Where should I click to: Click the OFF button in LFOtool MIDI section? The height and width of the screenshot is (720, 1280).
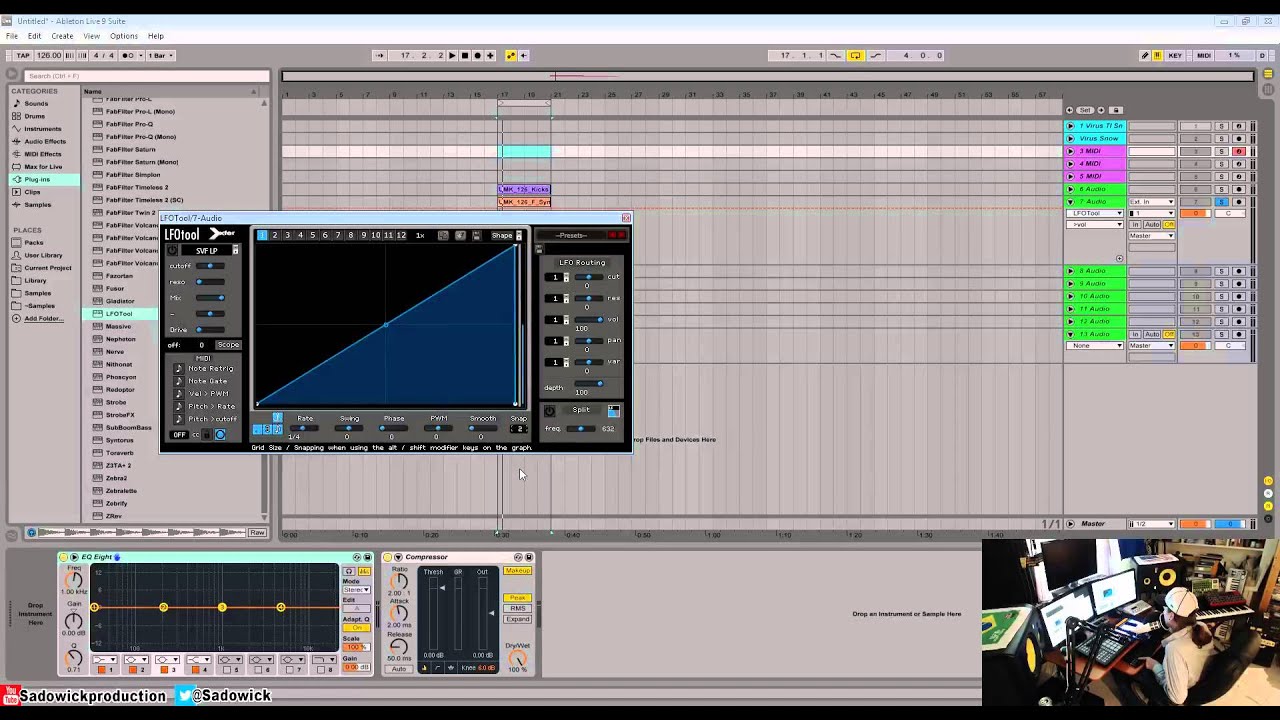point(179,435)
